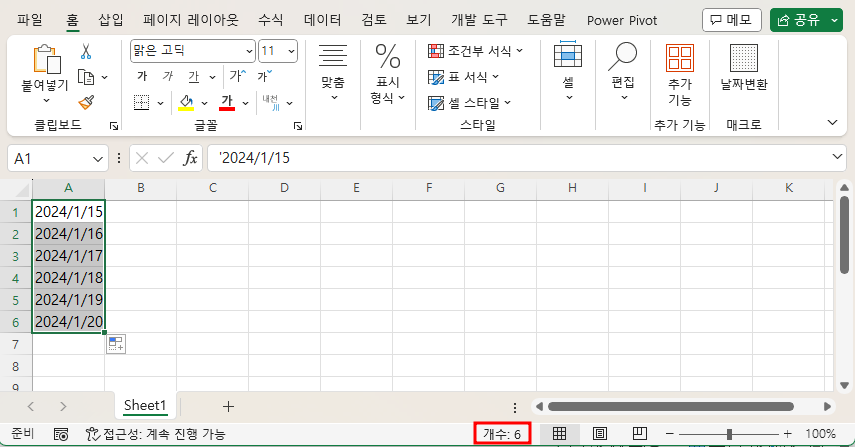Expand the paste options arrow
Viewport: 855px width, 447px height.
pos(46,100)
